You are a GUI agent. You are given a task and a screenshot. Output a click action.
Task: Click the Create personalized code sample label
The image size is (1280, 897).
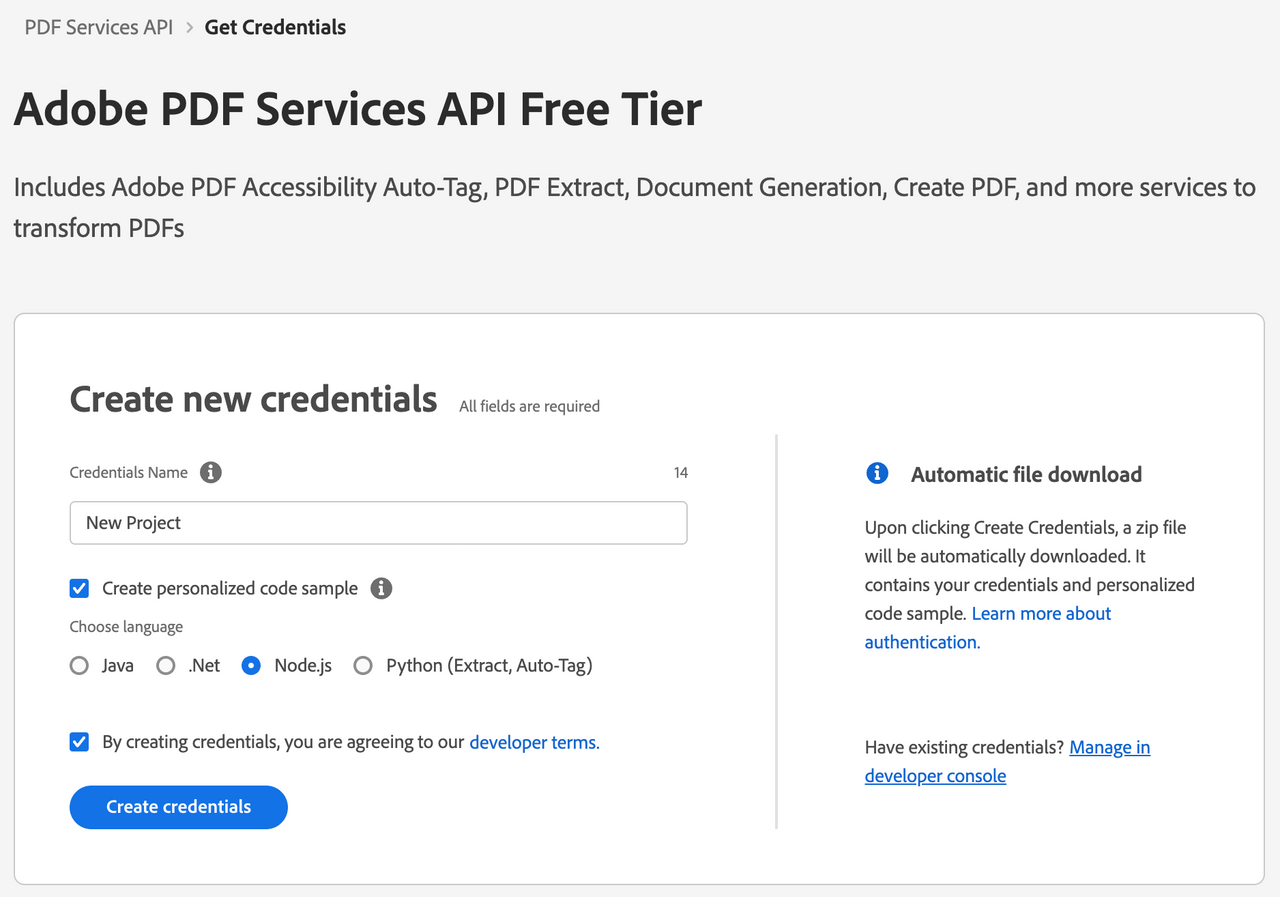click(x=230, y=588)
